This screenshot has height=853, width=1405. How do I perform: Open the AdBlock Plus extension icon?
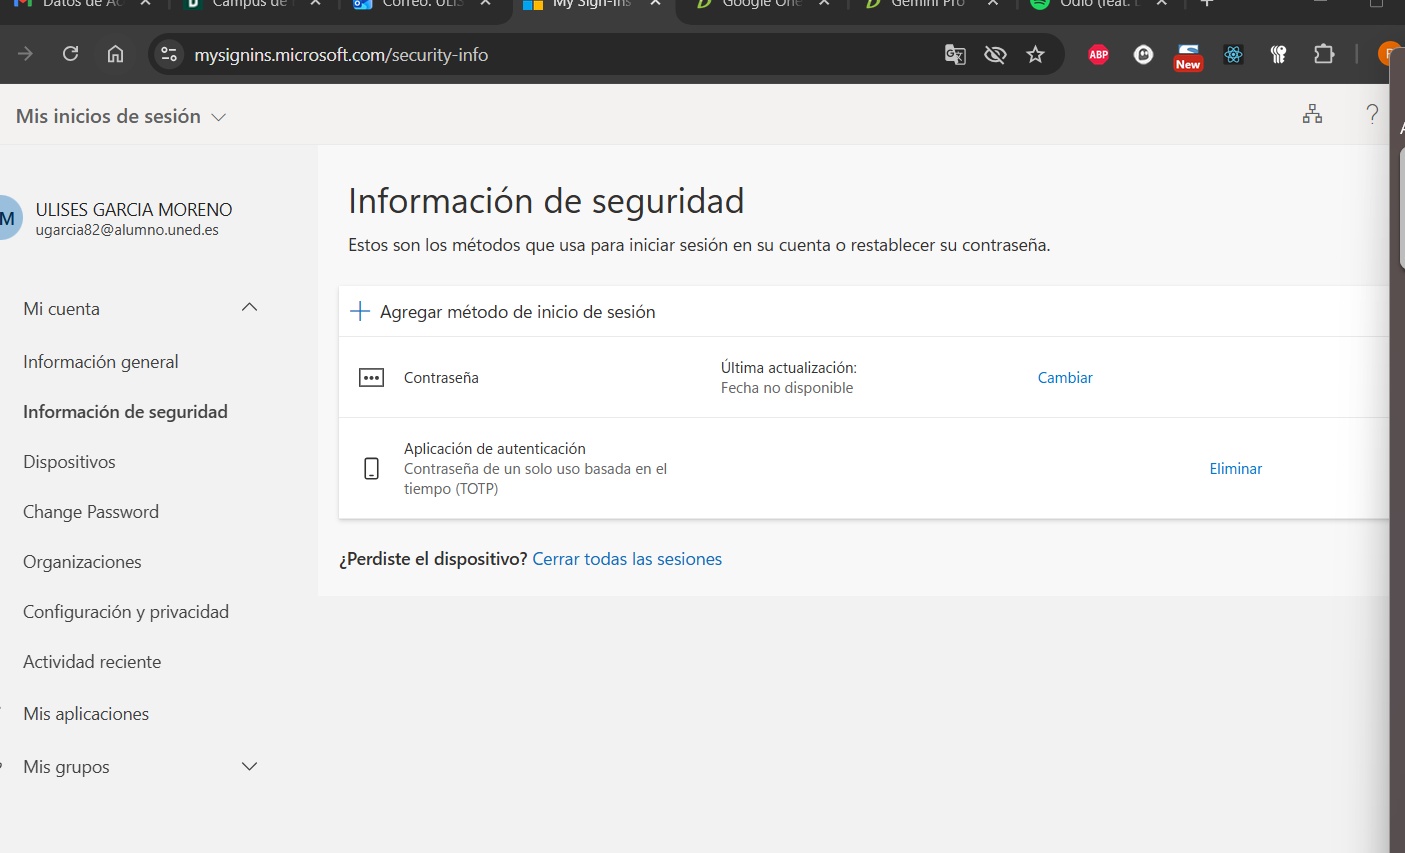[1098, 55]
